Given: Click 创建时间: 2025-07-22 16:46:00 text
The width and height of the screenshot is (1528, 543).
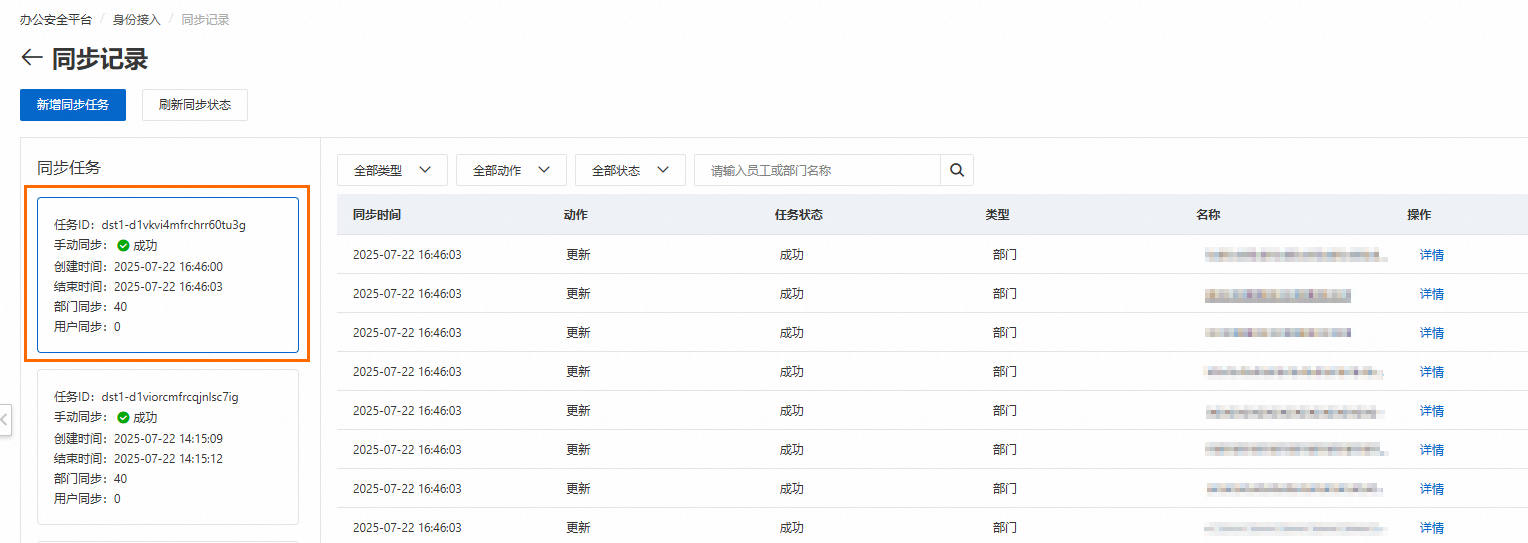Looking at the screenshot, I should [x=139, y=266].
